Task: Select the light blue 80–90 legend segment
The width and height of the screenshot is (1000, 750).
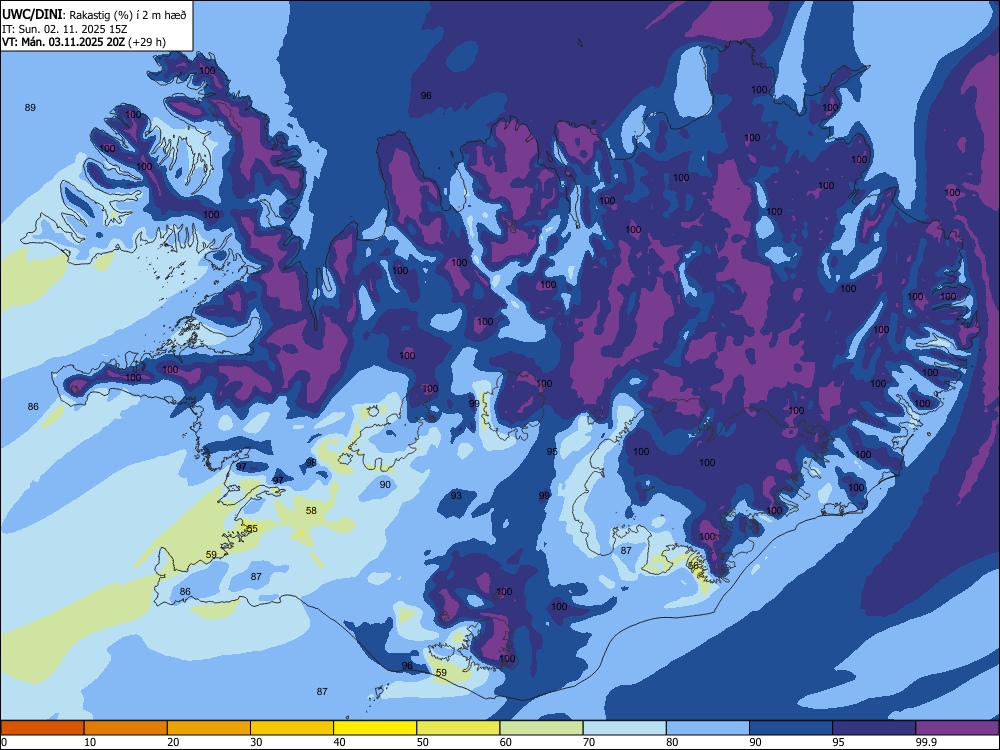Action: [x=707, y=728]
